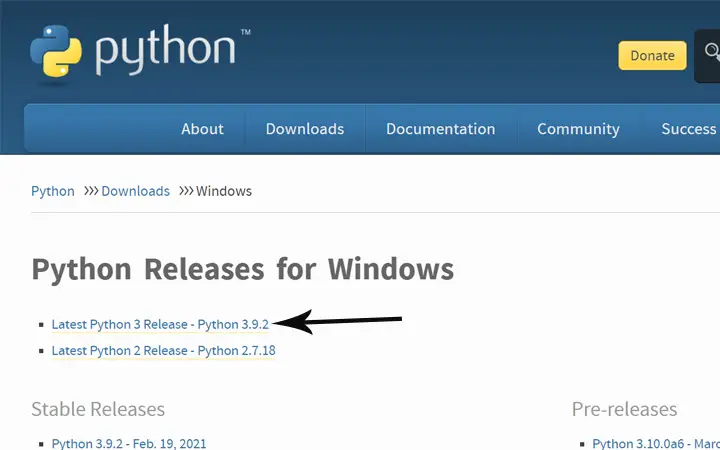
Task: Open the Community menu
Action: tap(578, 129)
